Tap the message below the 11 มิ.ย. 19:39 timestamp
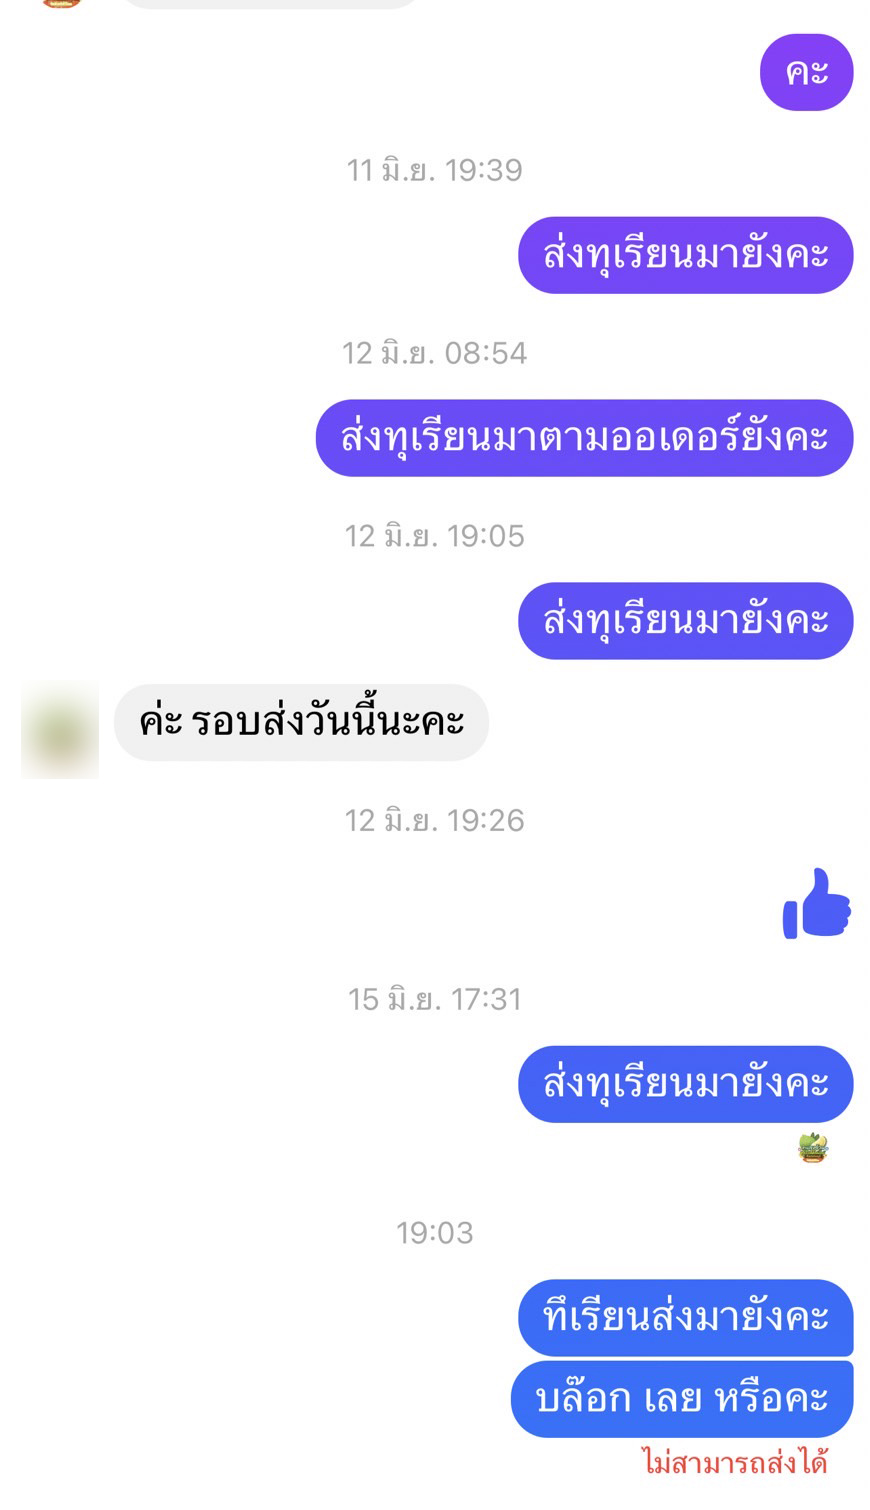 [685, 255]
